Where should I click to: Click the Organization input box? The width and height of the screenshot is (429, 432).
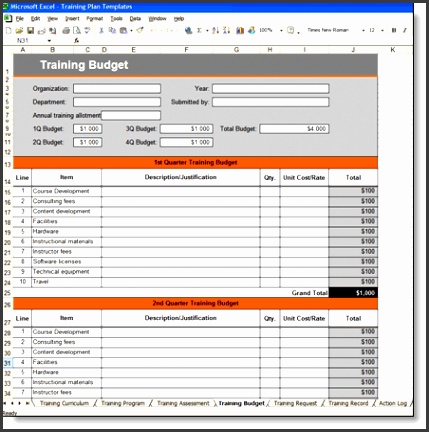[x=117, y=89]
